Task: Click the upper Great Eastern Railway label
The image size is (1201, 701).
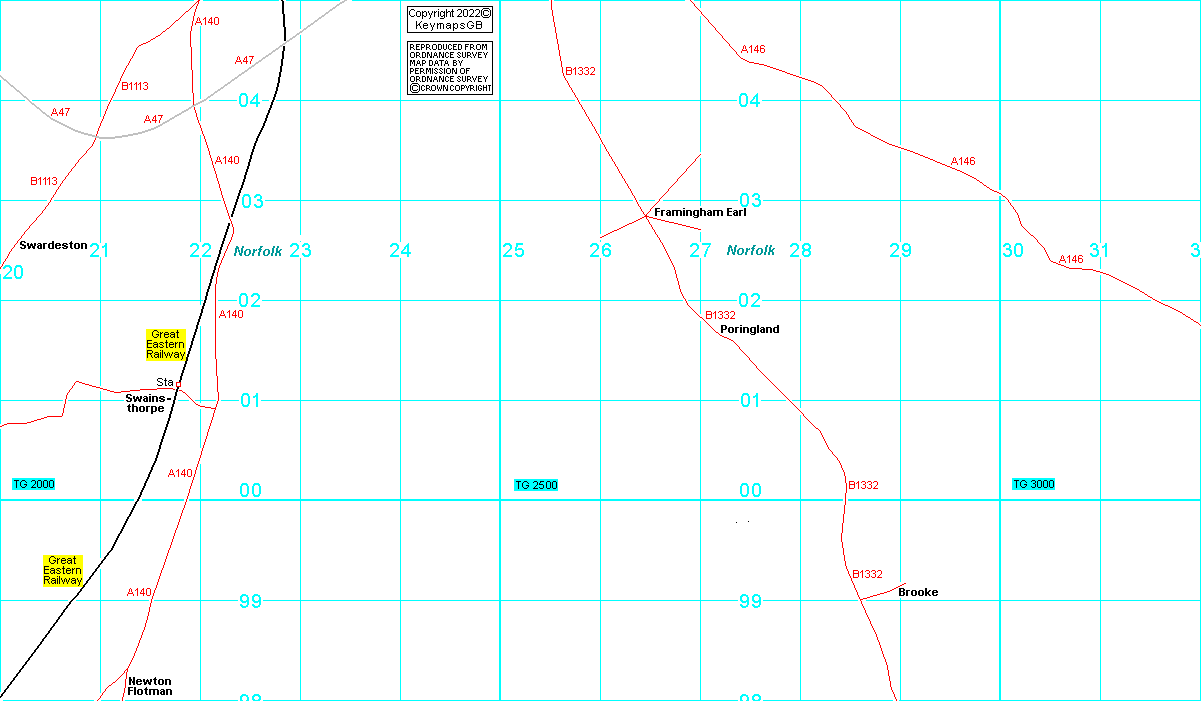Action: 166,344
